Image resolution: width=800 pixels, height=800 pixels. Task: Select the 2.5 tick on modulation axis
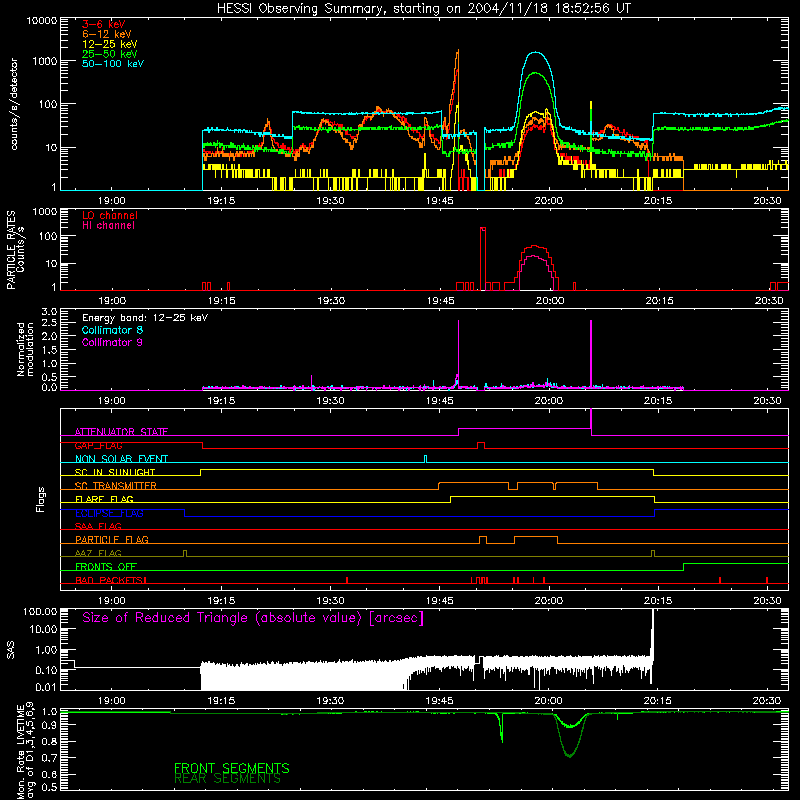49,323
